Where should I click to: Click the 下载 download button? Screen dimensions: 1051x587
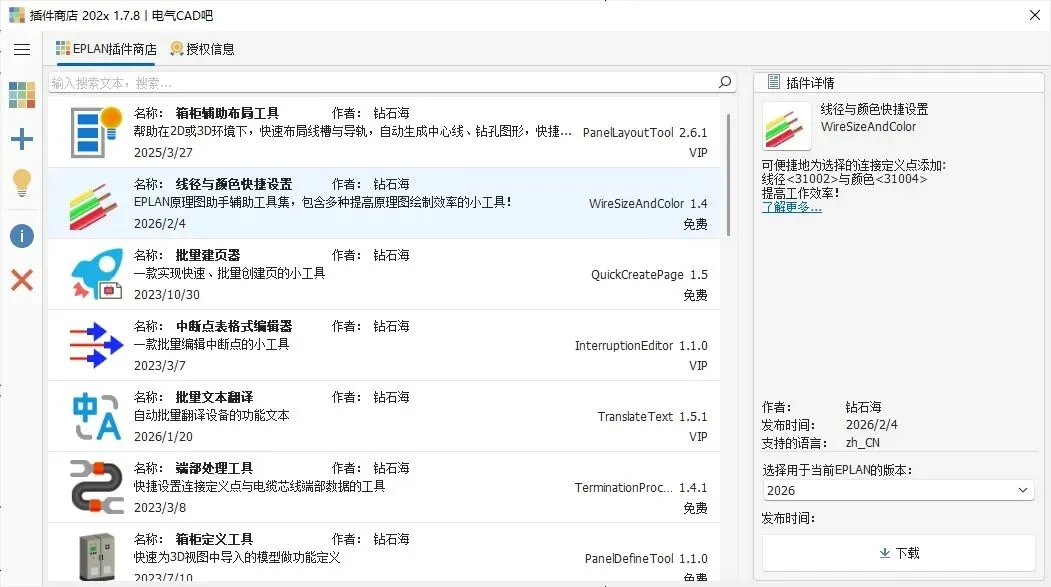pyautogui.click(x=899, y=553)
